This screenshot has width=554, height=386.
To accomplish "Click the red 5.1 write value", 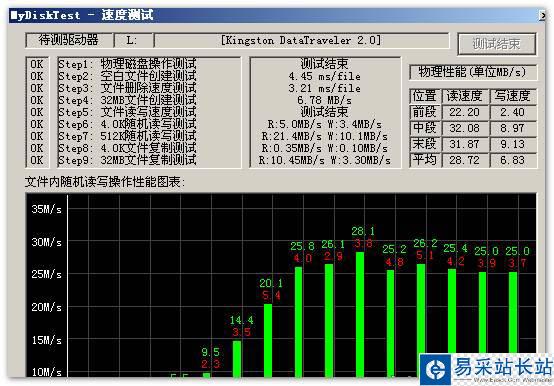I will [425, 255].
